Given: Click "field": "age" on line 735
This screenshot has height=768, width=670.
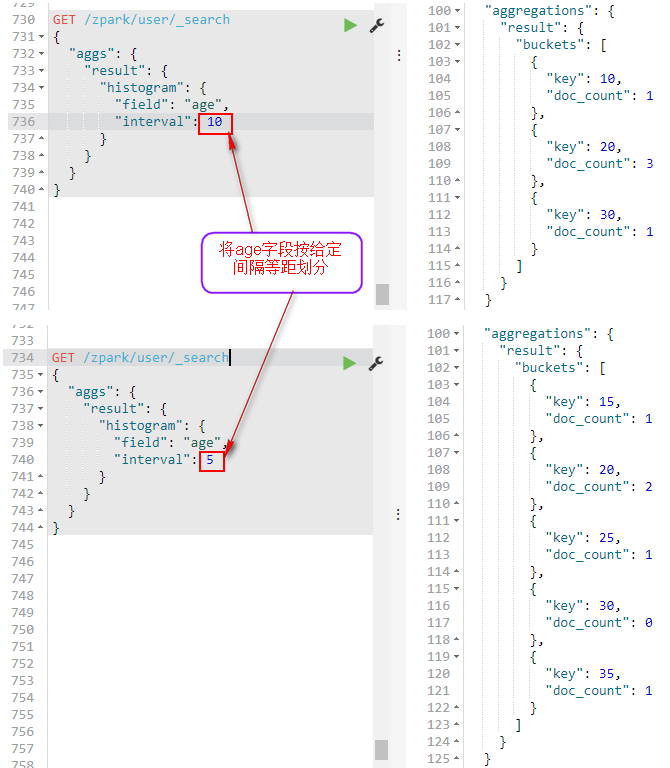Looking at the screenshot, I should coord(171,105).
